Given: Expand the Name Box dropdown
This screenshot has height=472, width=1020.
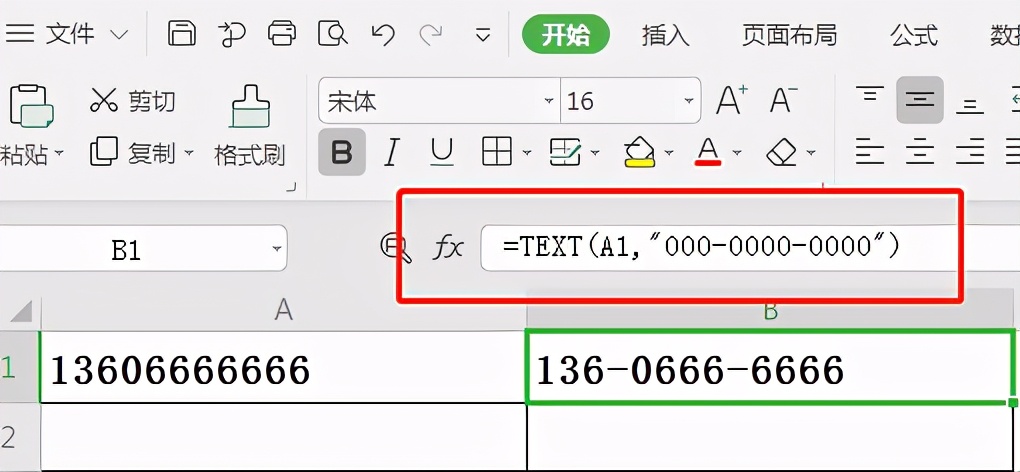Looking at the screenshot, I should point(278,249).
